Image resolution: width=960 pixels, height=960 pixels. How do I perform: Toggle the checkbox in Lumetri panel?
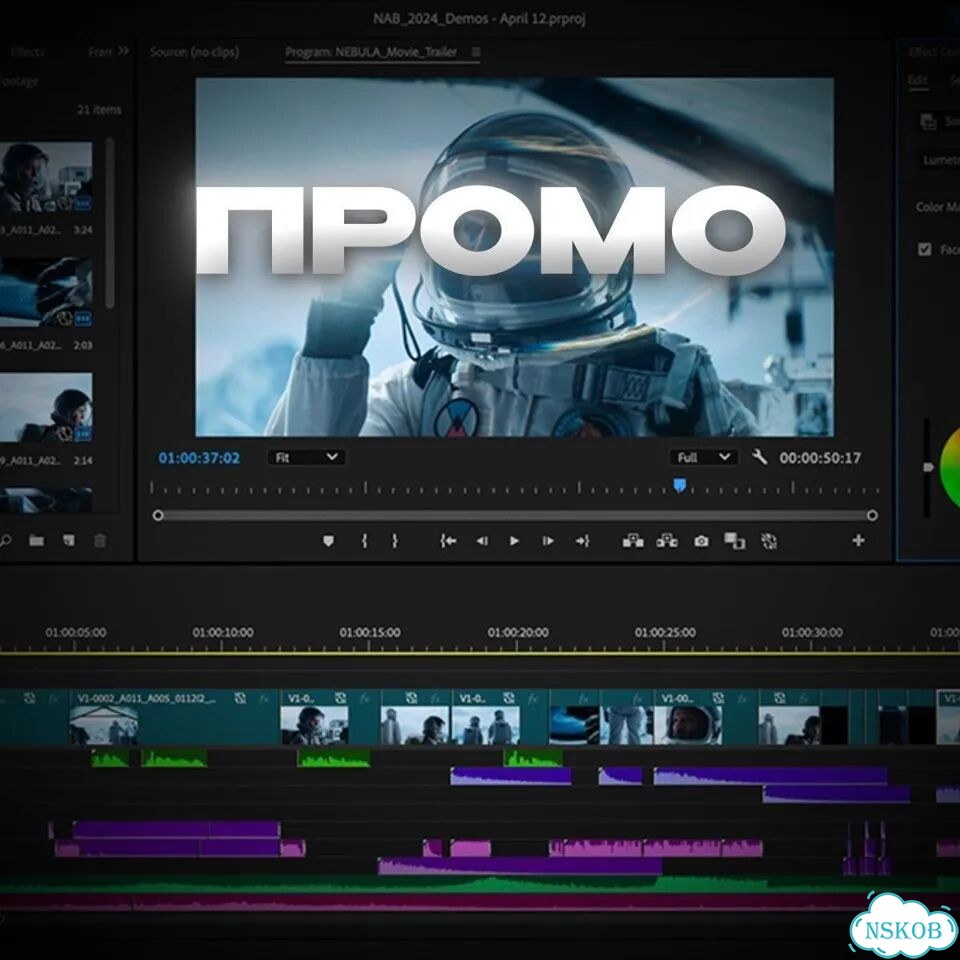pos(924,249)
